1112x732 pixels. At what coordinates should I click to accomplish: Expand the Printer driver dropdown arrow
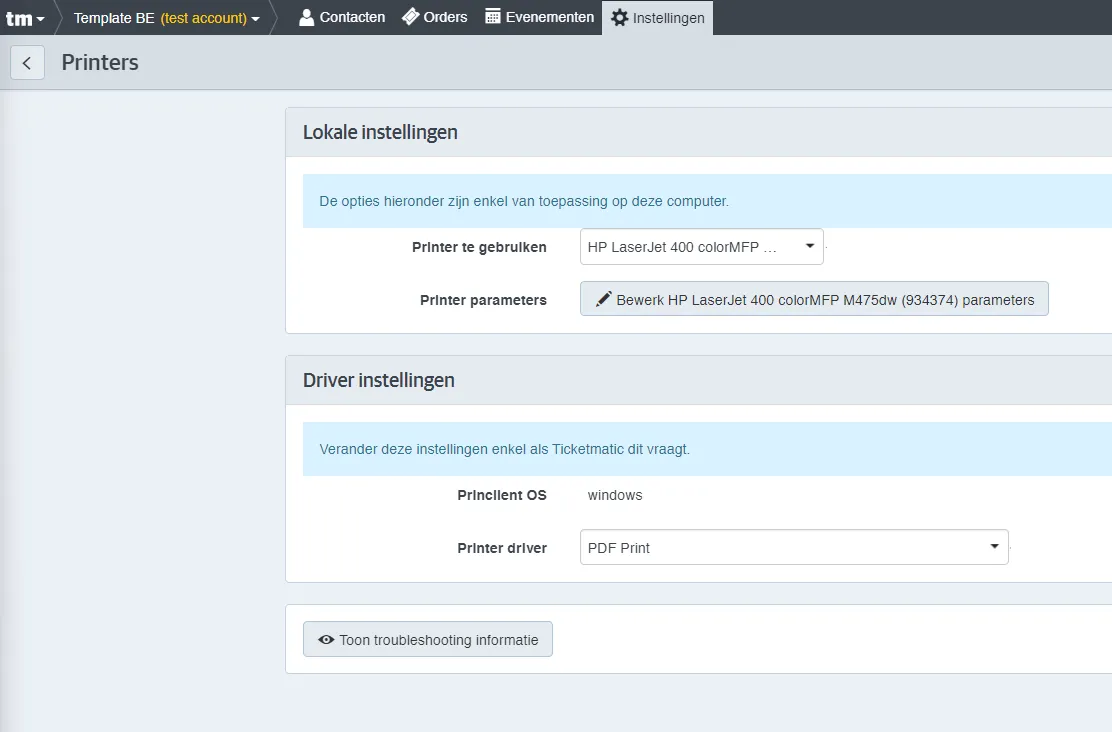[994, 546]
